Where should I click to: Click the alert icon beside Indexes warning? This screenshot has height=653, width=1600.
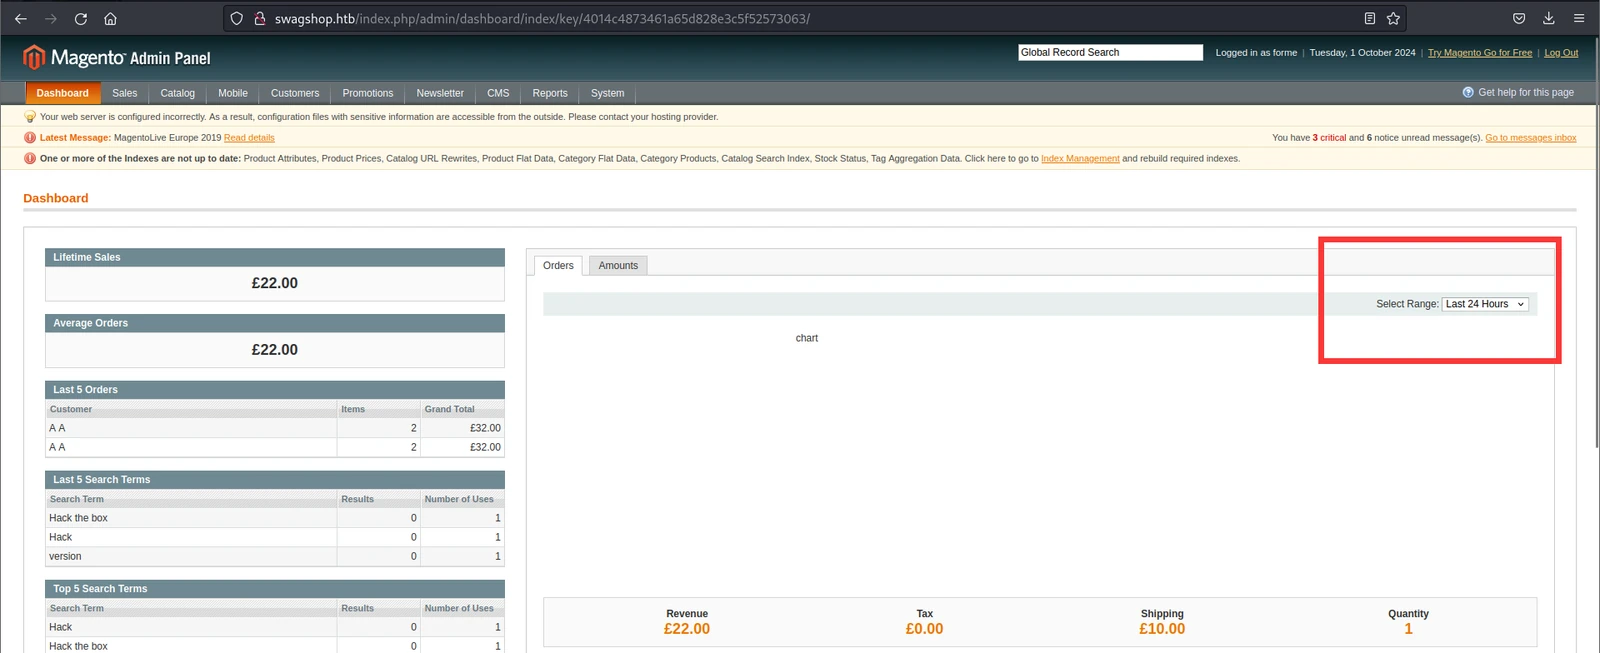point(30,158)
